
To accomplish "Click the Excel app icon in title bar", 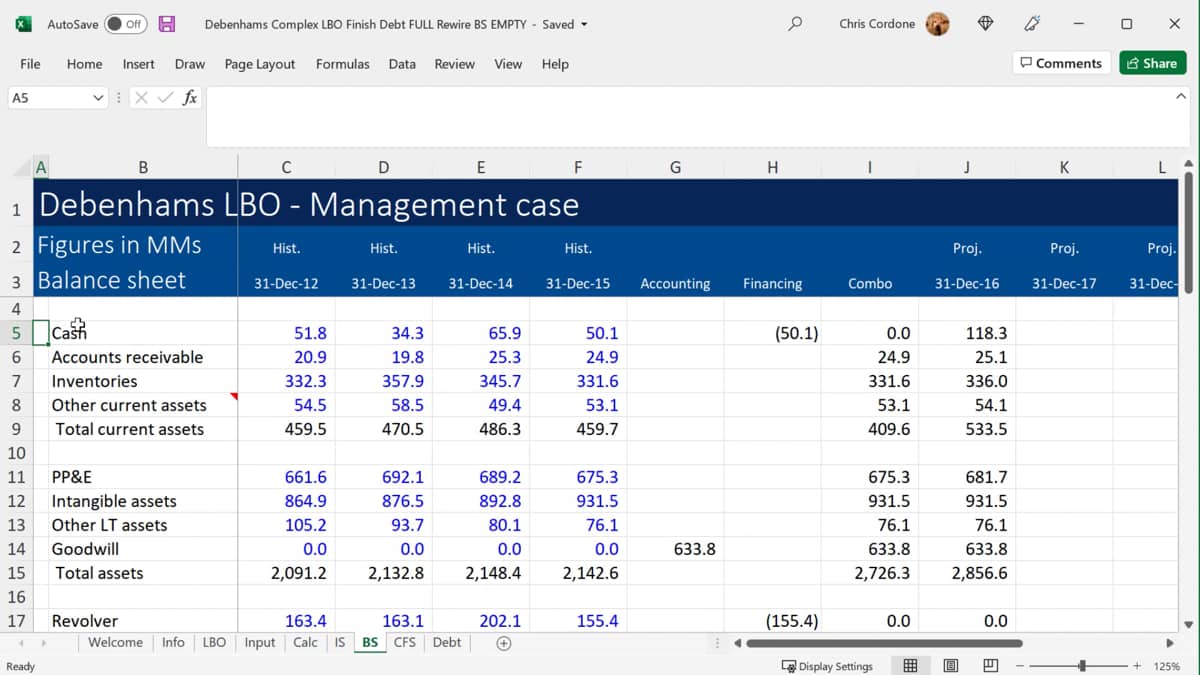I will coord(23,24).
